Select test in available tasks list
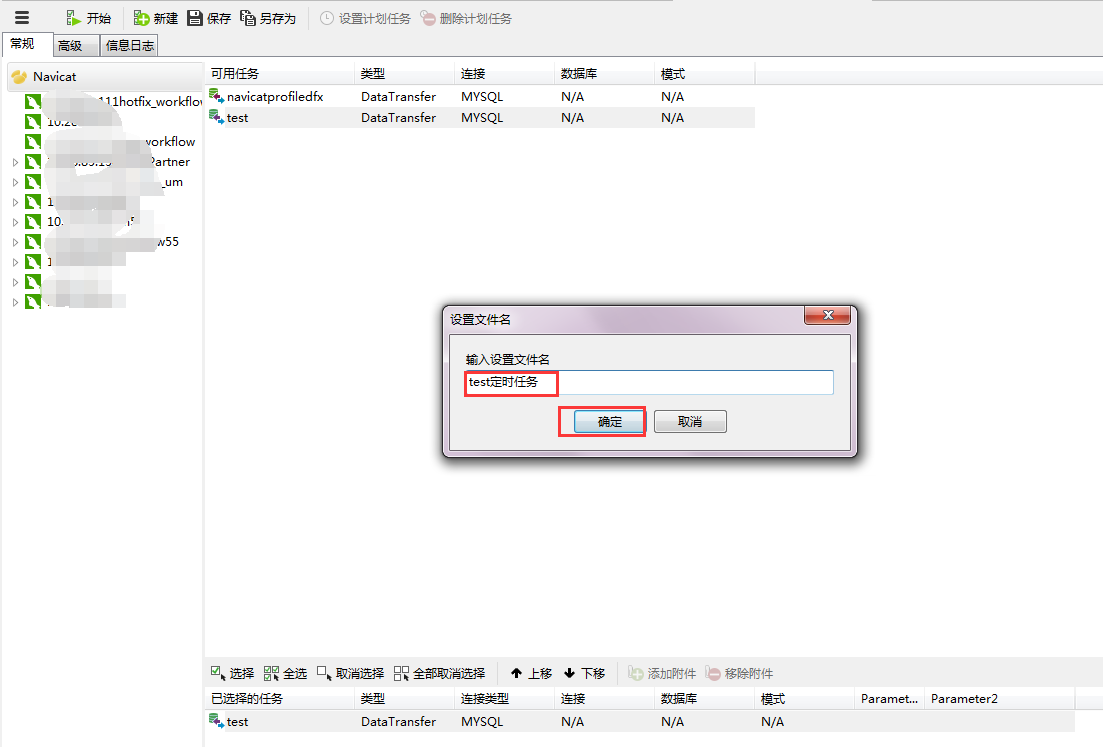Screen dimensions: 1103x747 click(x=480, y=117)
